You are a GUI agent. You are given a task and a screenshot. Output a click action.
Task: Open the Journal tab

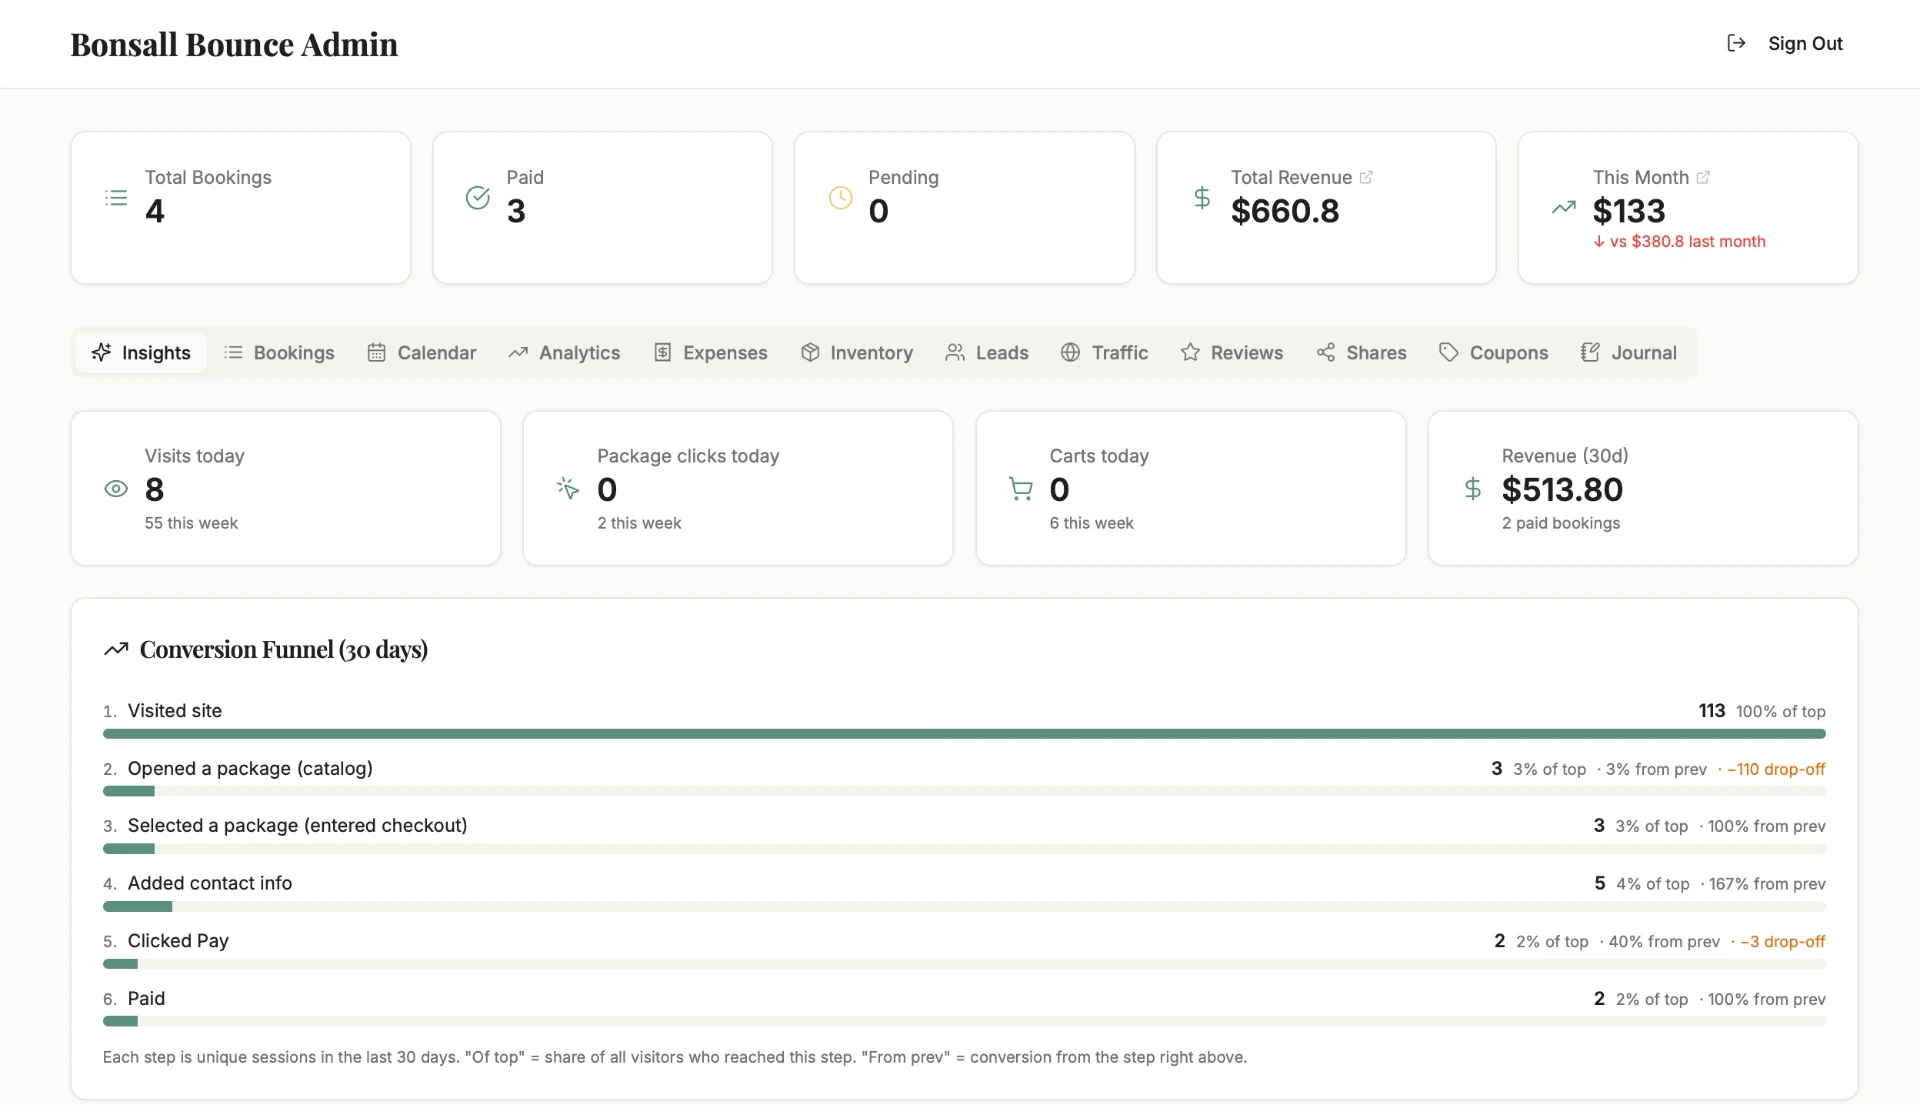[1629, 352]
